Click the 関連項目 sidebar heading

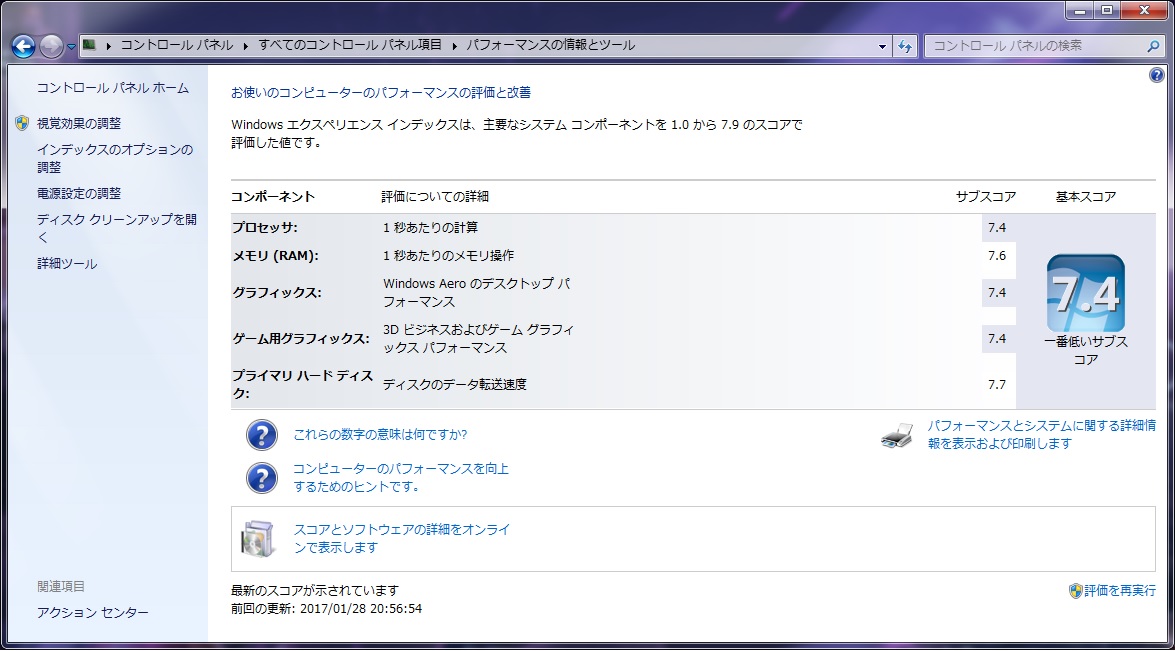pyautogui.click(x=61, y=587)
